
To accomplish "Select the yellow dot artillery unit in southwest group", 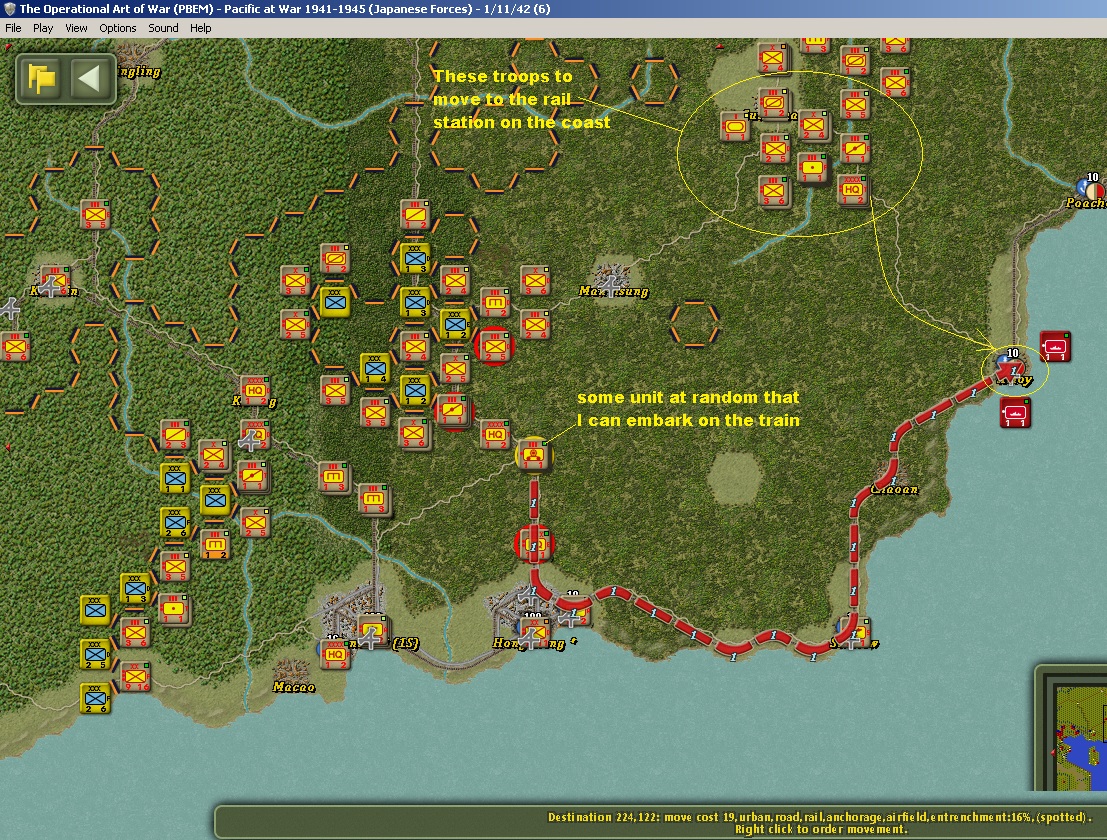I will (174, 608).
